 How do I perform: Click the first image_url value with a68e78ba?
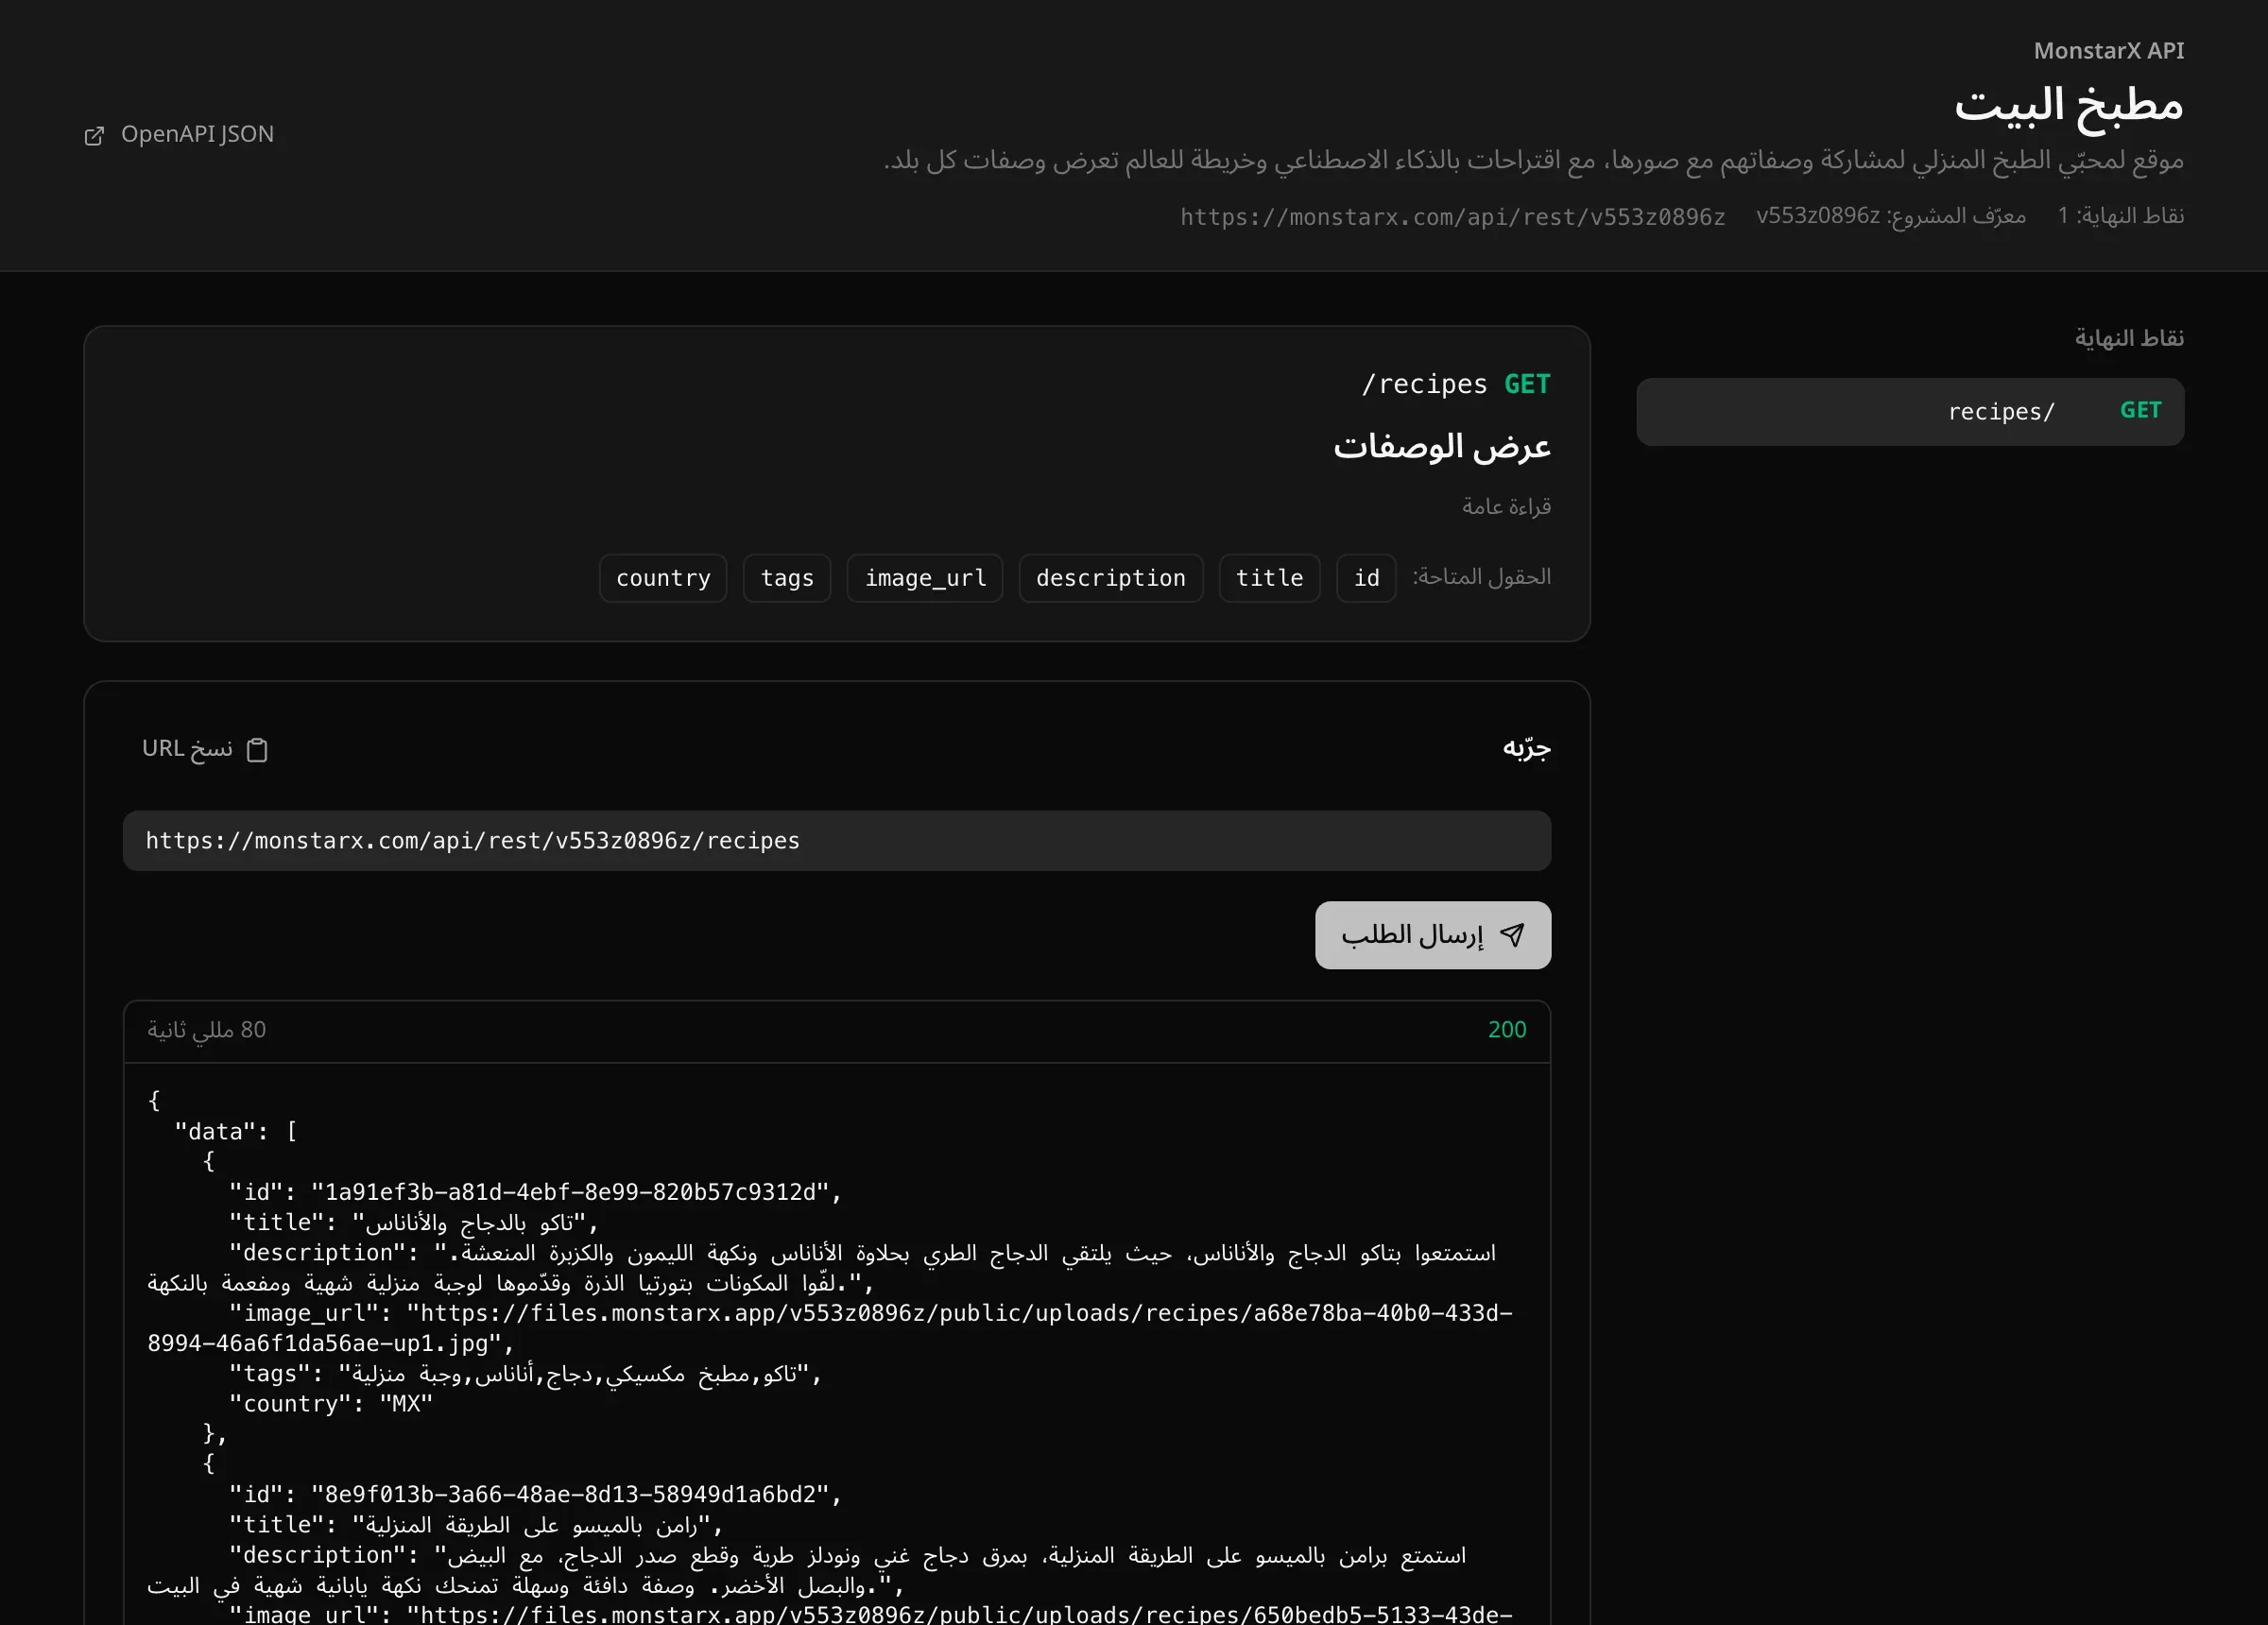[x=831, y=1328]
